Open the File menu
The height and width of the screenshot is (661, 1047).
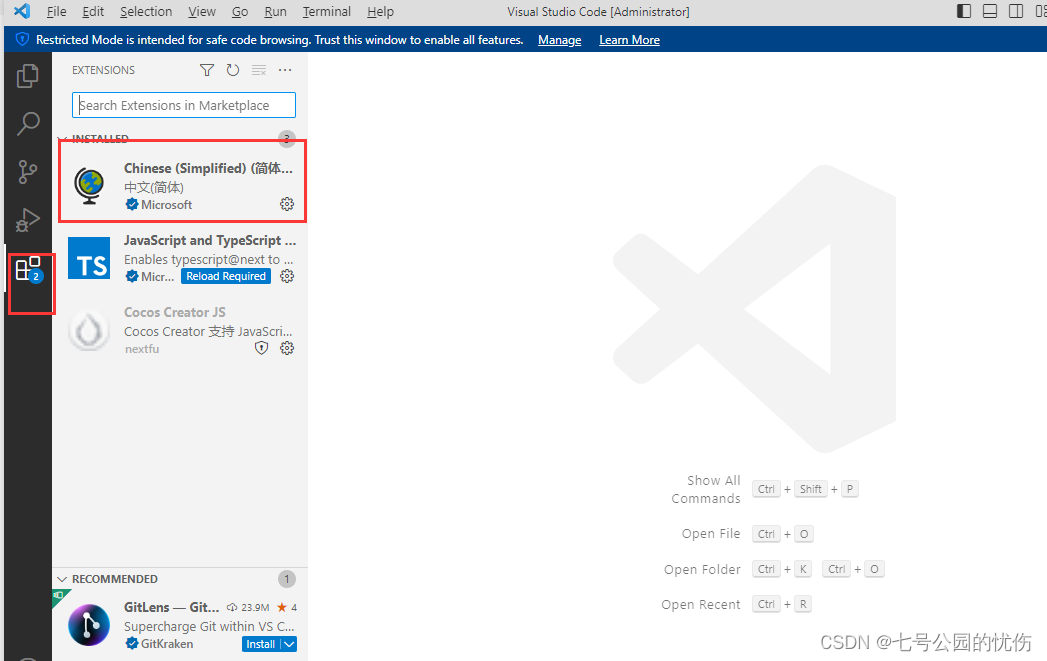(x=56, y=11)
